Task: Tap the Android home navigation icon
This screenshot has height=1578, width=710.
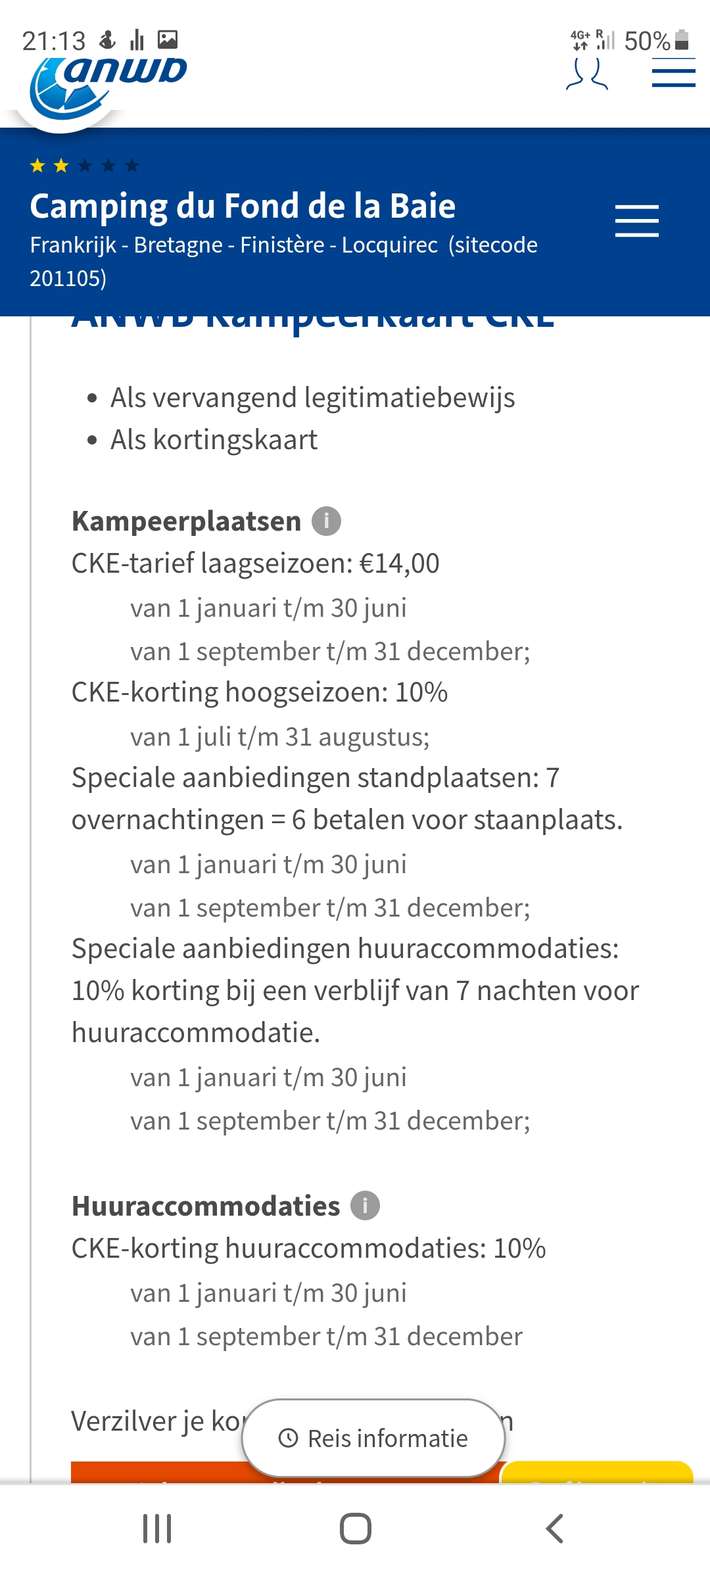Action: 355,1528
